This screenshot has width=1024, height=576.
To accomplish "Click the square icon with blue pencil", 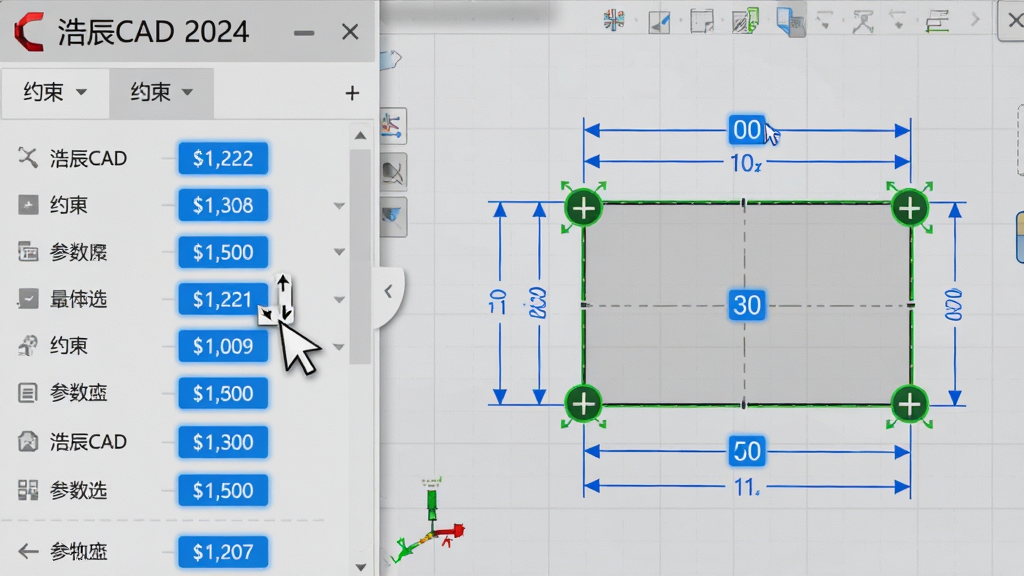I will pyautogui.click(x=659, y=22).
